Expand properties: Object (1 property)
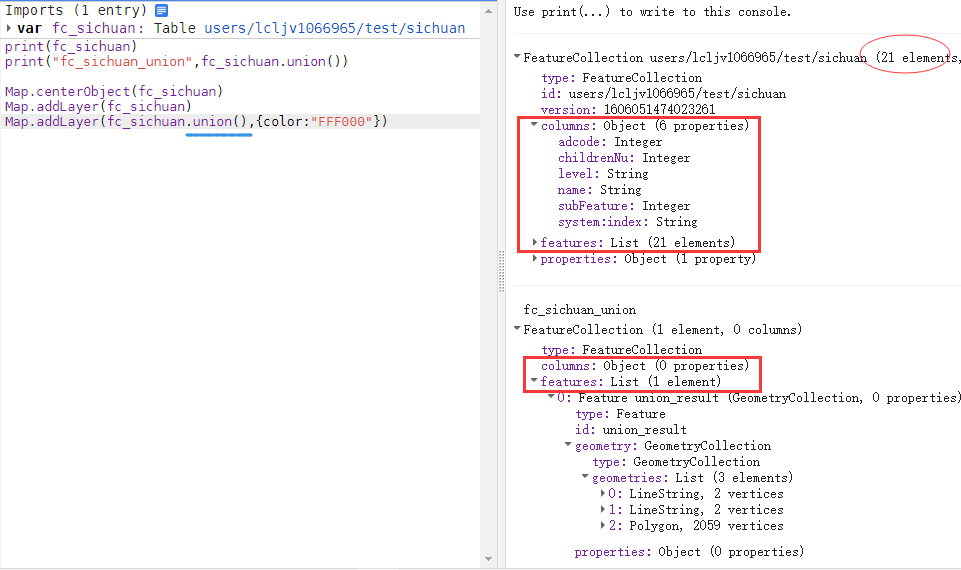This screenshot has height=570, width=961. tap(534, 259)
